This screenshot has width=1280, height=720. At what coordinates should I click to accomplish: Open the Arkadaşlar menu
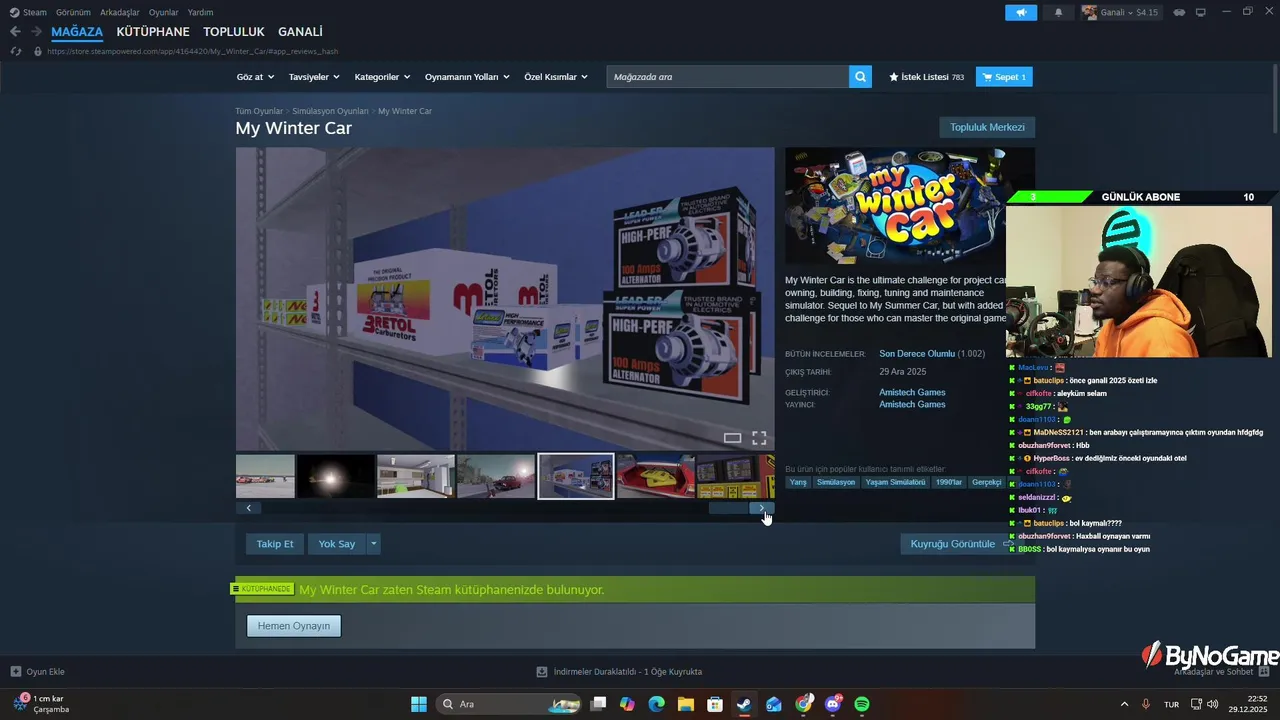pos(119,12)
